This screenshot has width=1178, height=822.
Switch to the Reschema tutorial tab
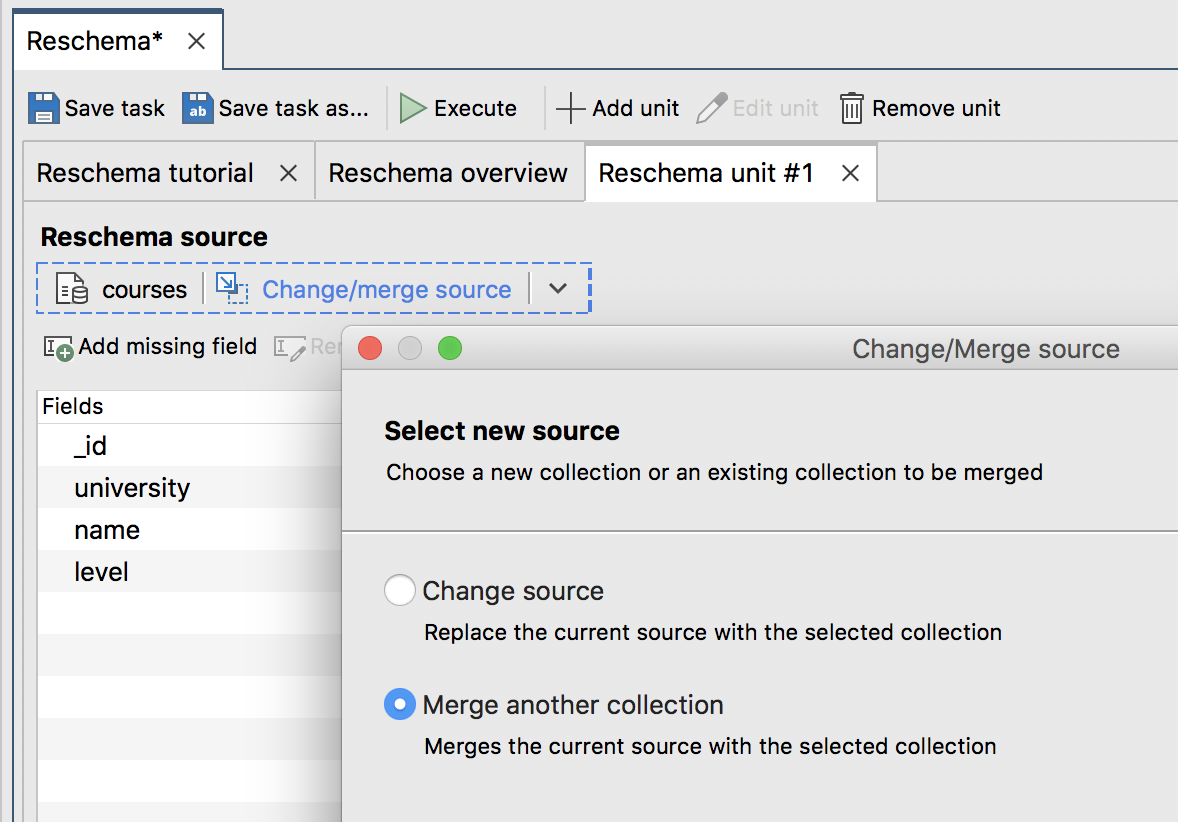pos(144,172)
